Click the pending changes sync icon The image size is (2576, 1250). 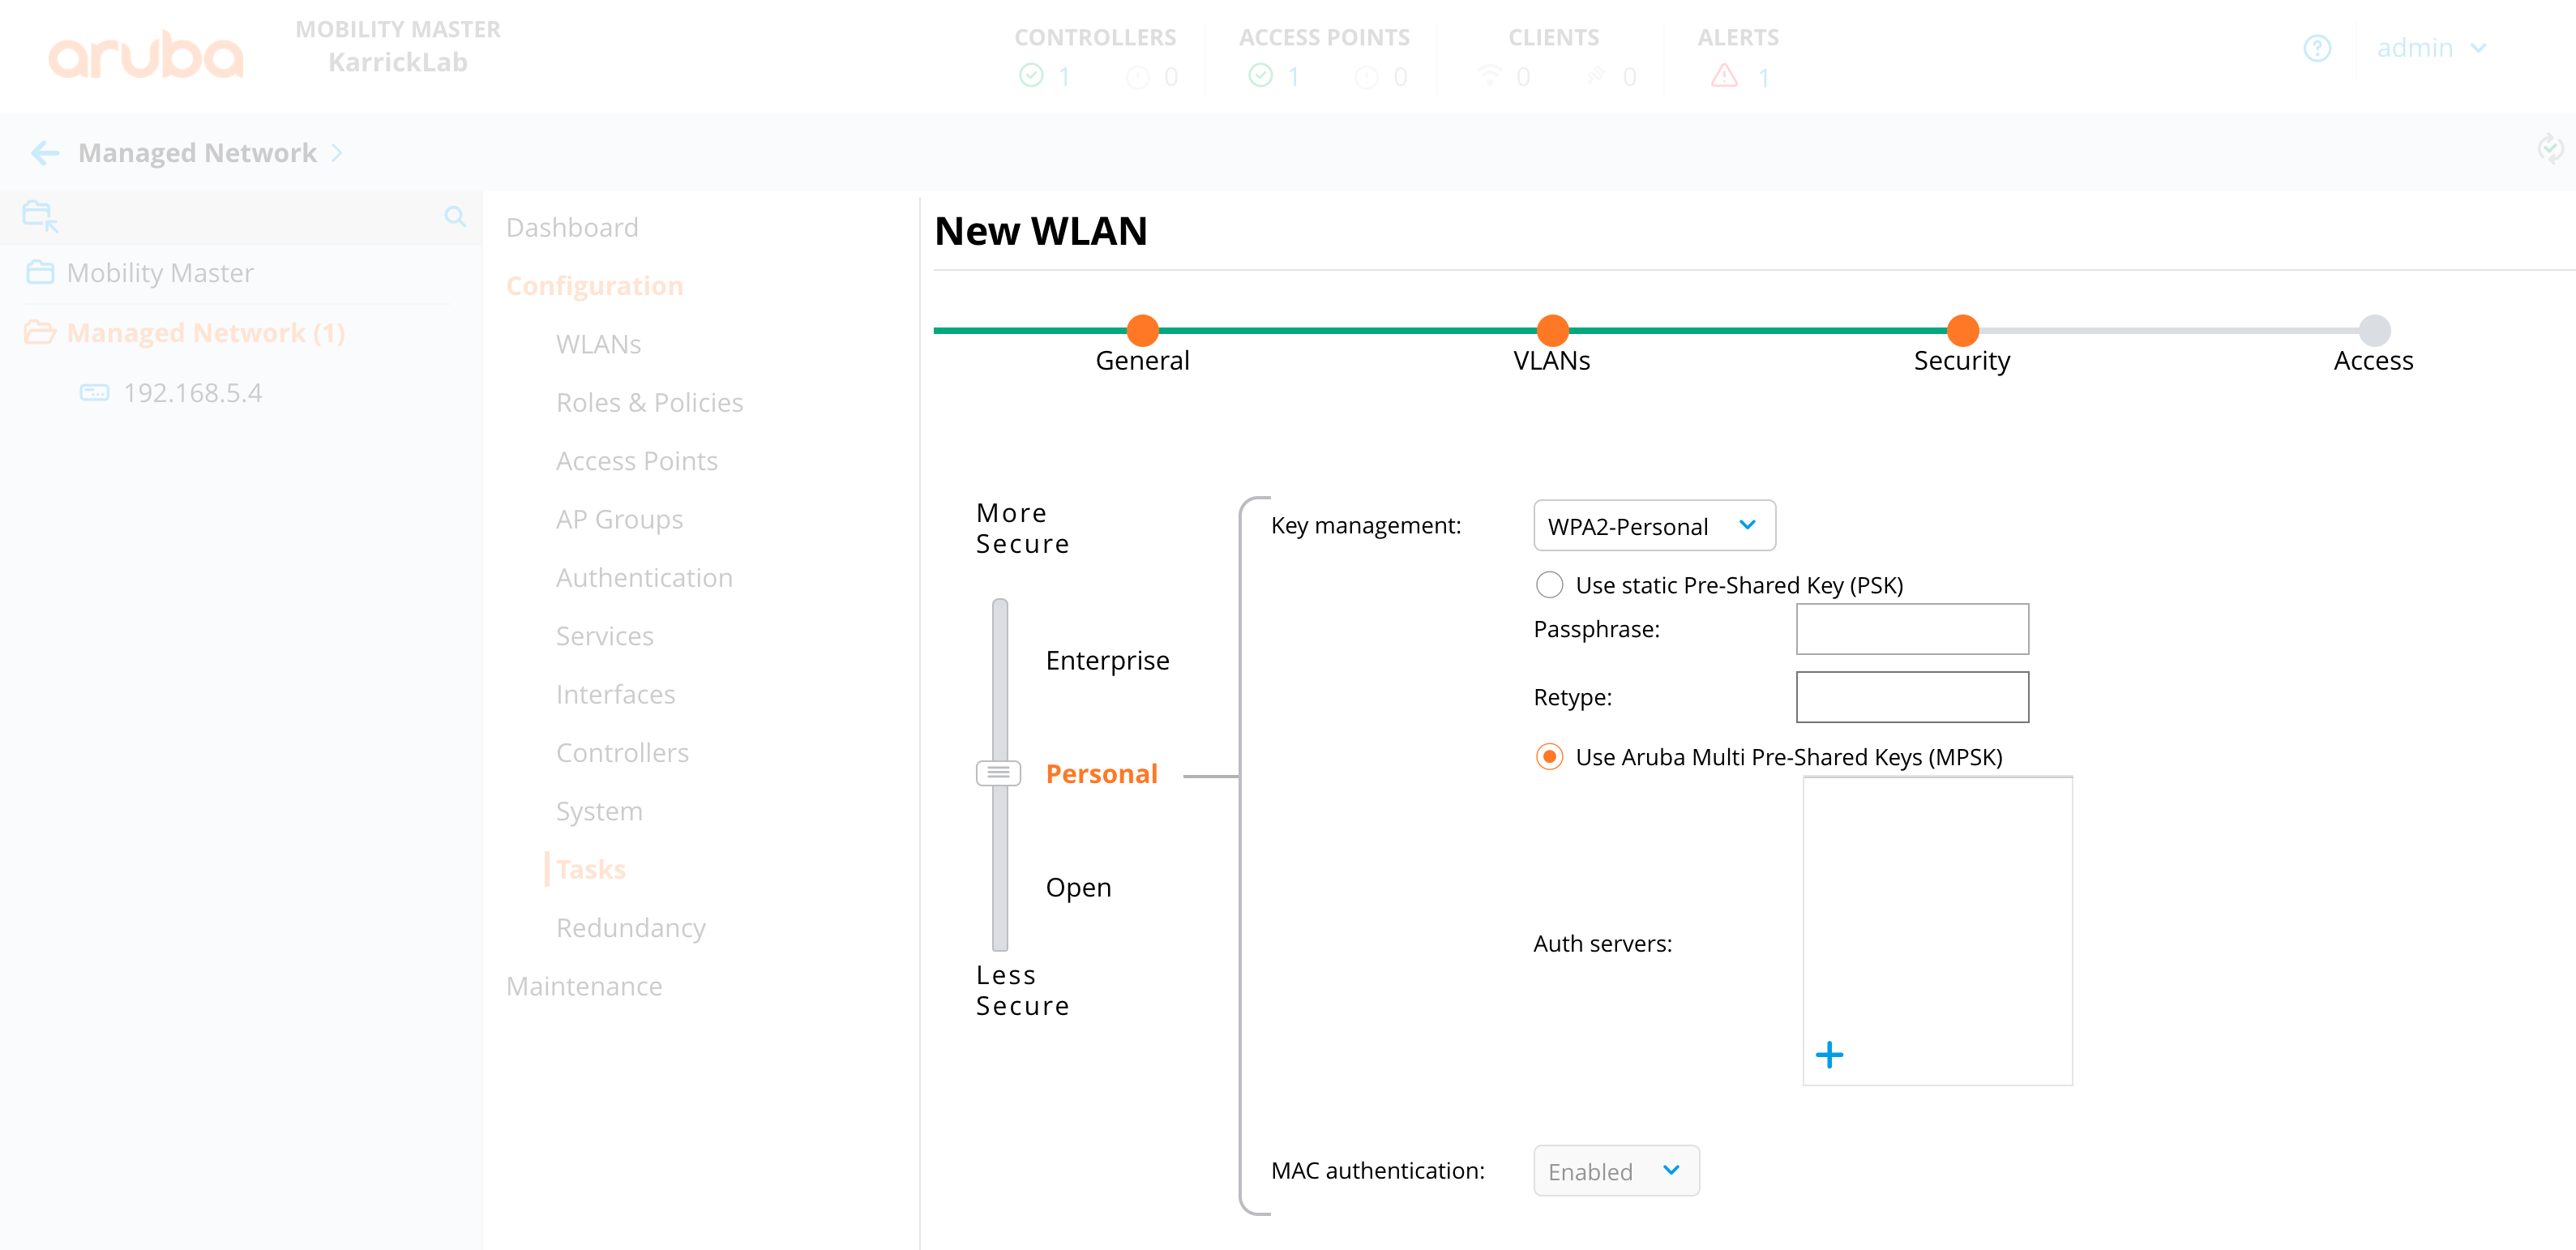[2550, 150]
